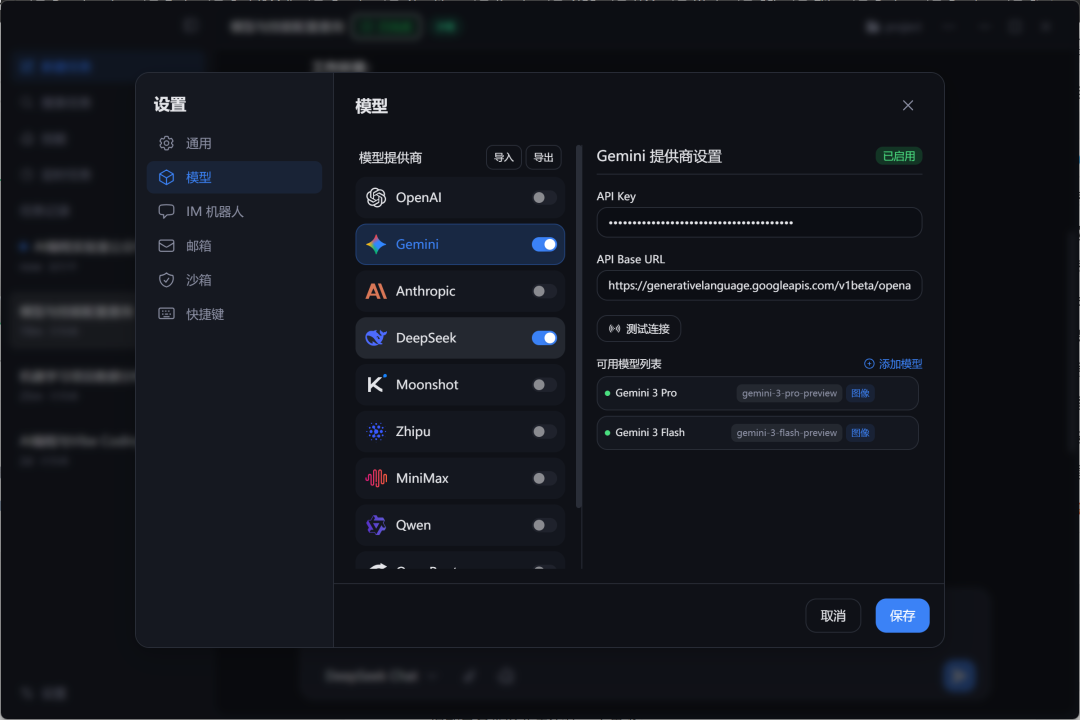The height and width of the screenshot is (720, 1080).
Task: Select the Qwen provider row name
Action: coord(413,525)
